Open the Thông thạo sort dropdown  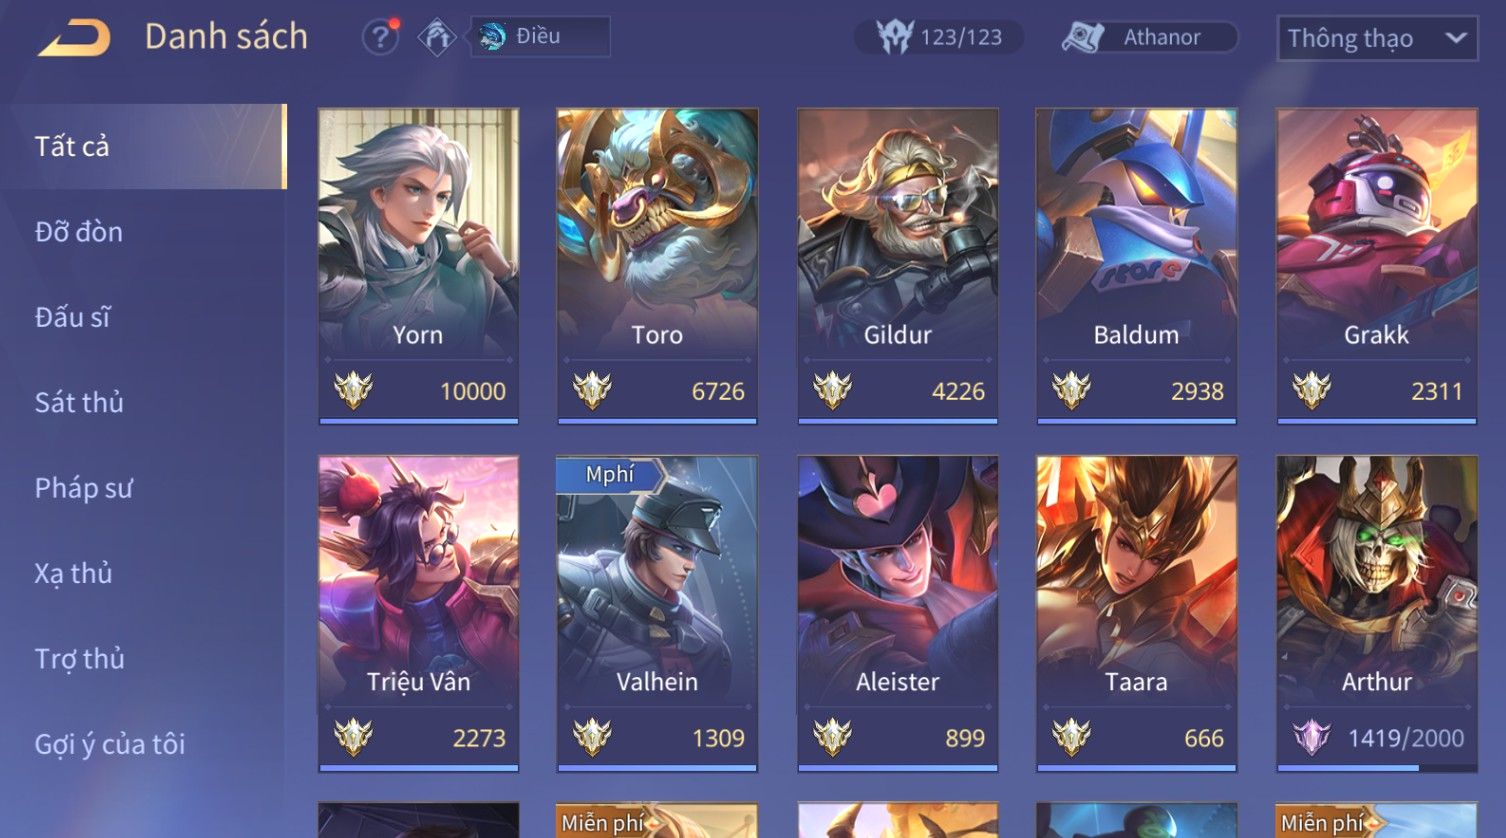pyautogui.click(x=1377, y=38)
